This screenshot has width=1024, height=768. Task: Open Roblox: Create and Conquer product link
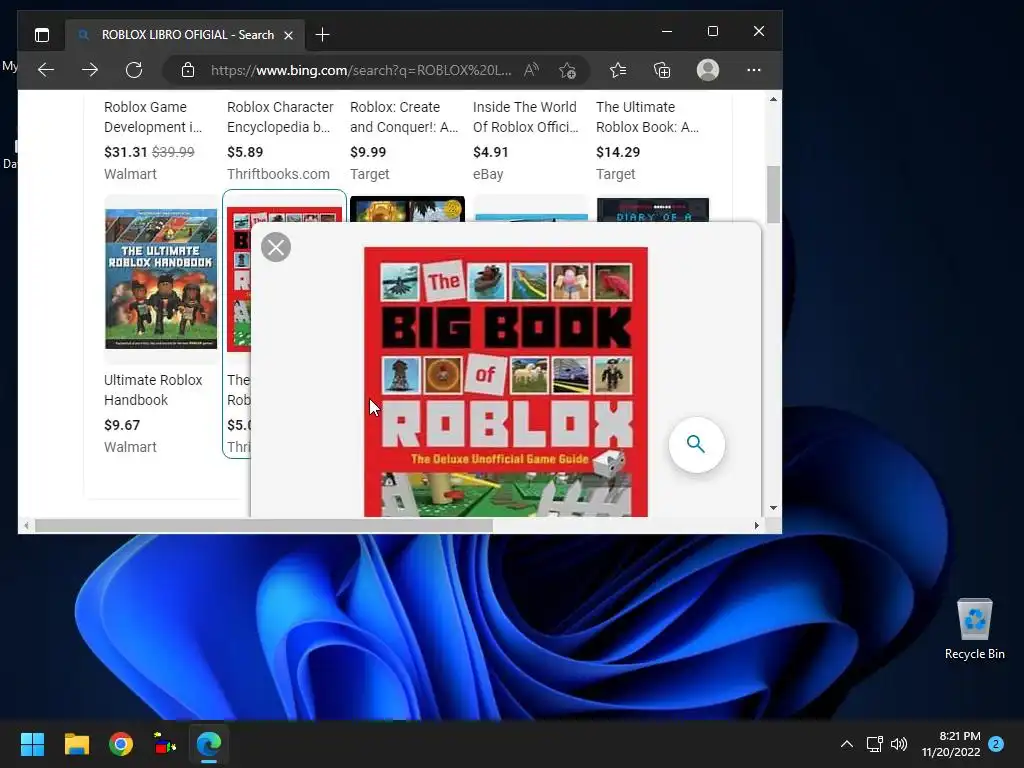tap(404, 117)
